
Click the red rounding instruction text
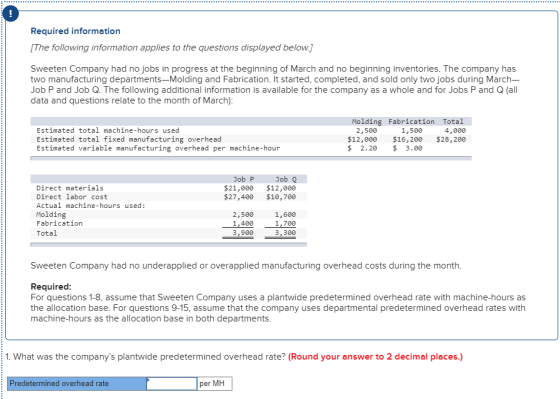tap(375, 357)
